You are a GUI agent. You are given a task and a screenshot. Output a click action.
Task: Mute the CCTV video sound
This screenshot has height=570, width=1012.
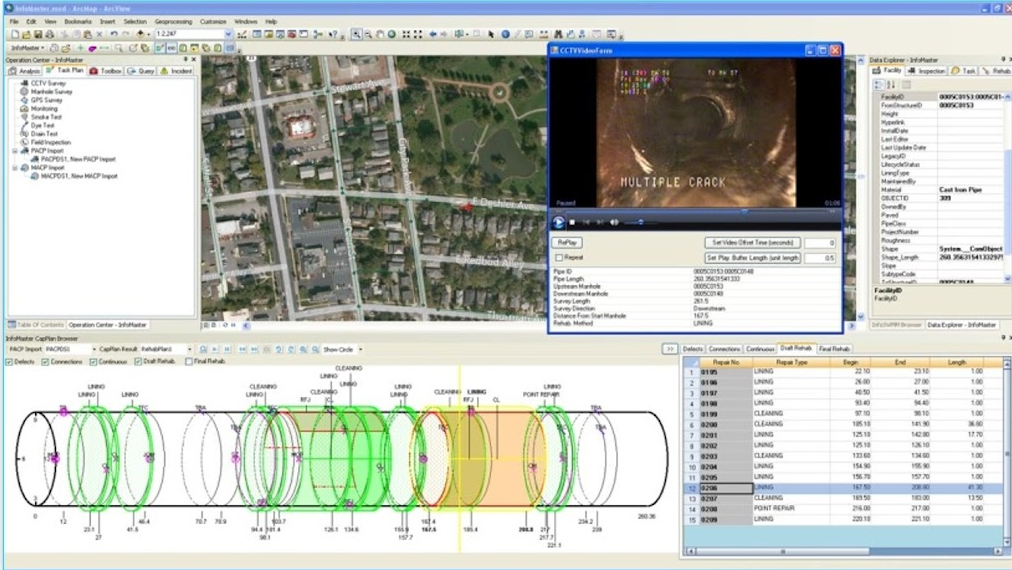click(x=614, y=222)
